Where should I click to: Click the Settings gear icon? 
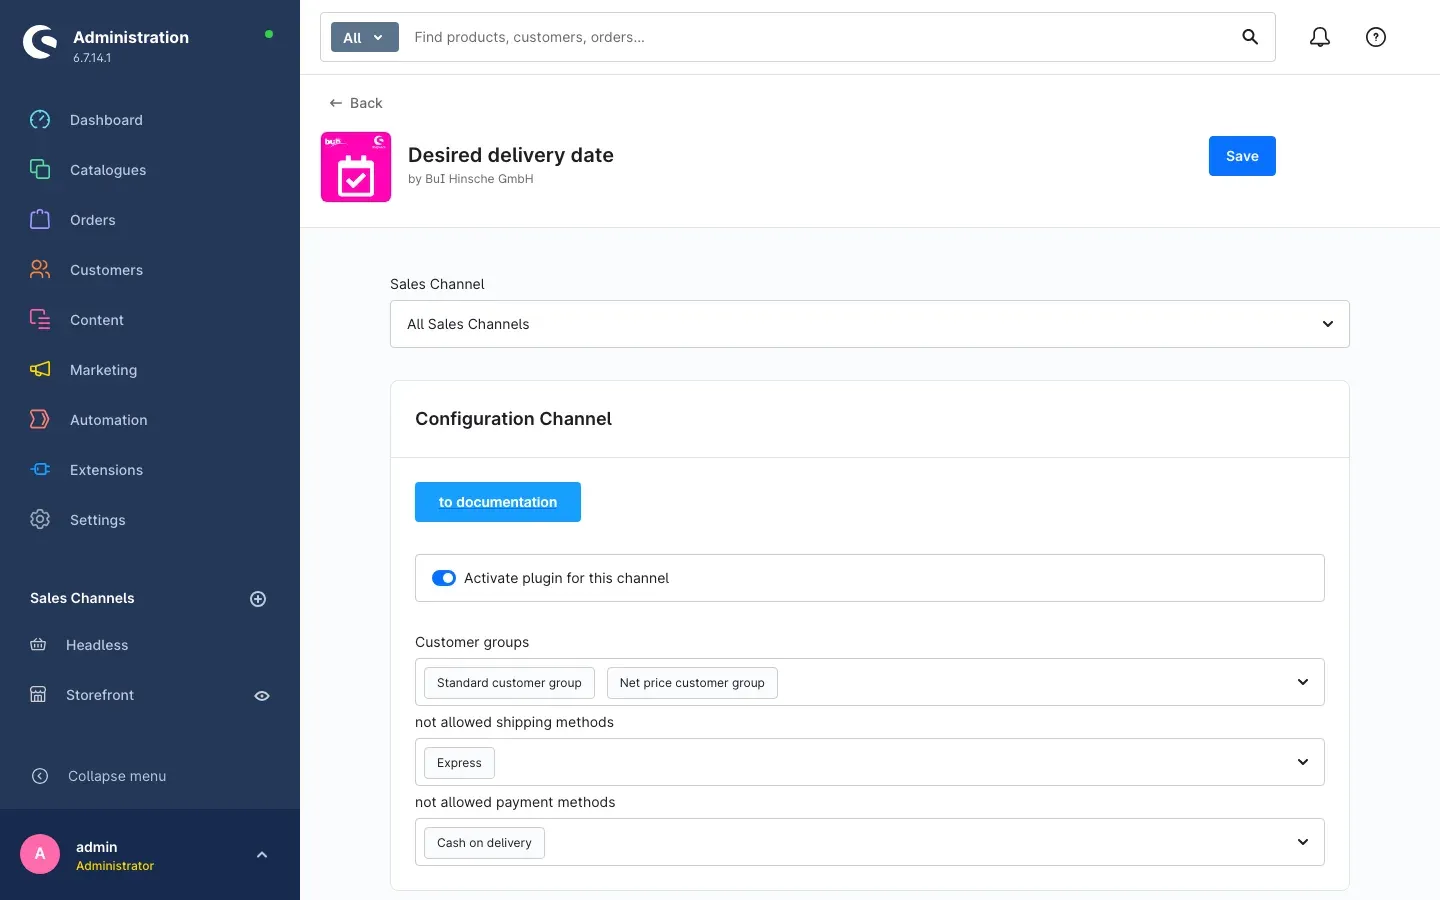click(40, 520)
